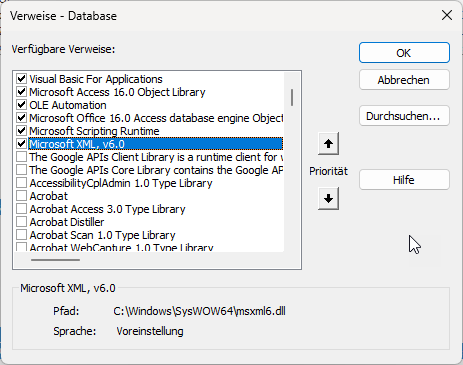The image size is (463, 365).
Task: Select 'Visual Basic For Applications' row text
Action: coord(96,79)
